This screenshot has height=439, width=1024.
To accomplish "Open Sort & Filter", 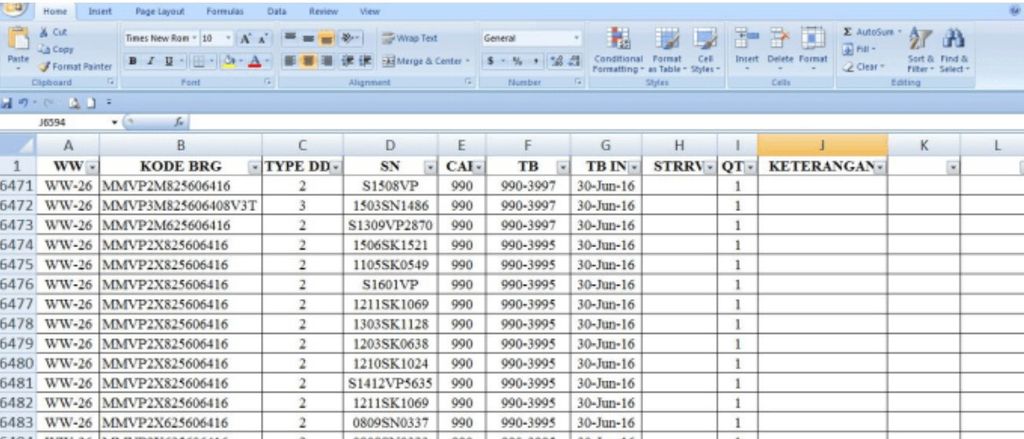I will pyautogui.click(x=920, y=50).
